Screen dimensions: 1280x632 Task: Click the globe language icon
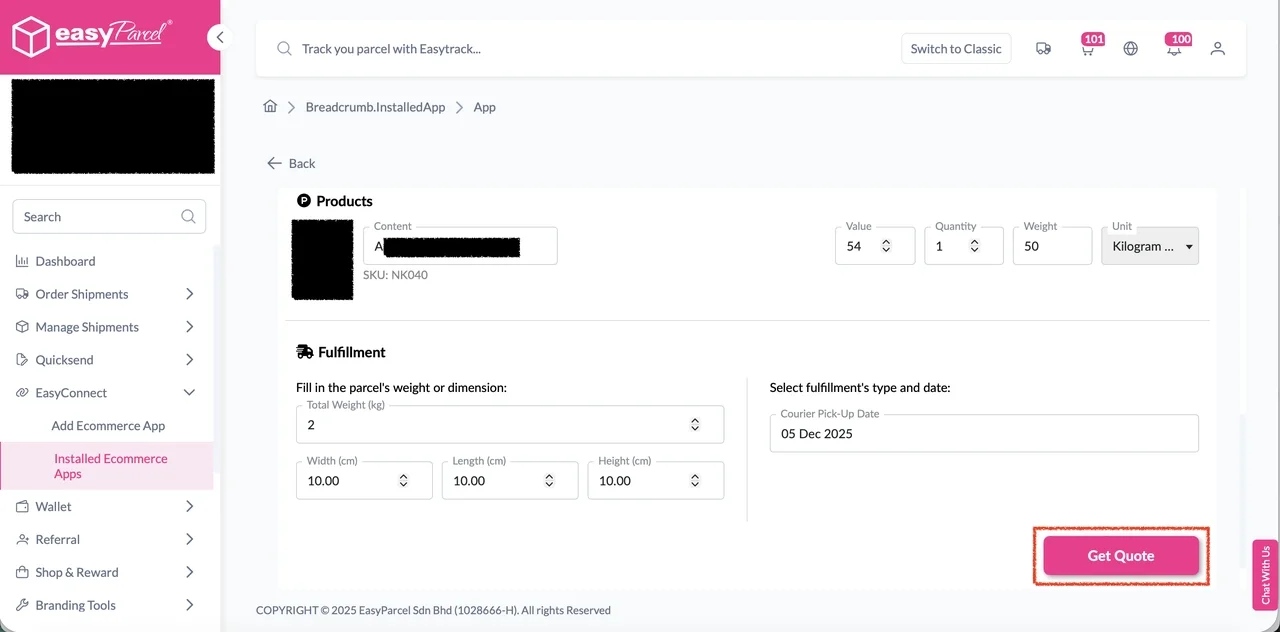point(1130,48)
